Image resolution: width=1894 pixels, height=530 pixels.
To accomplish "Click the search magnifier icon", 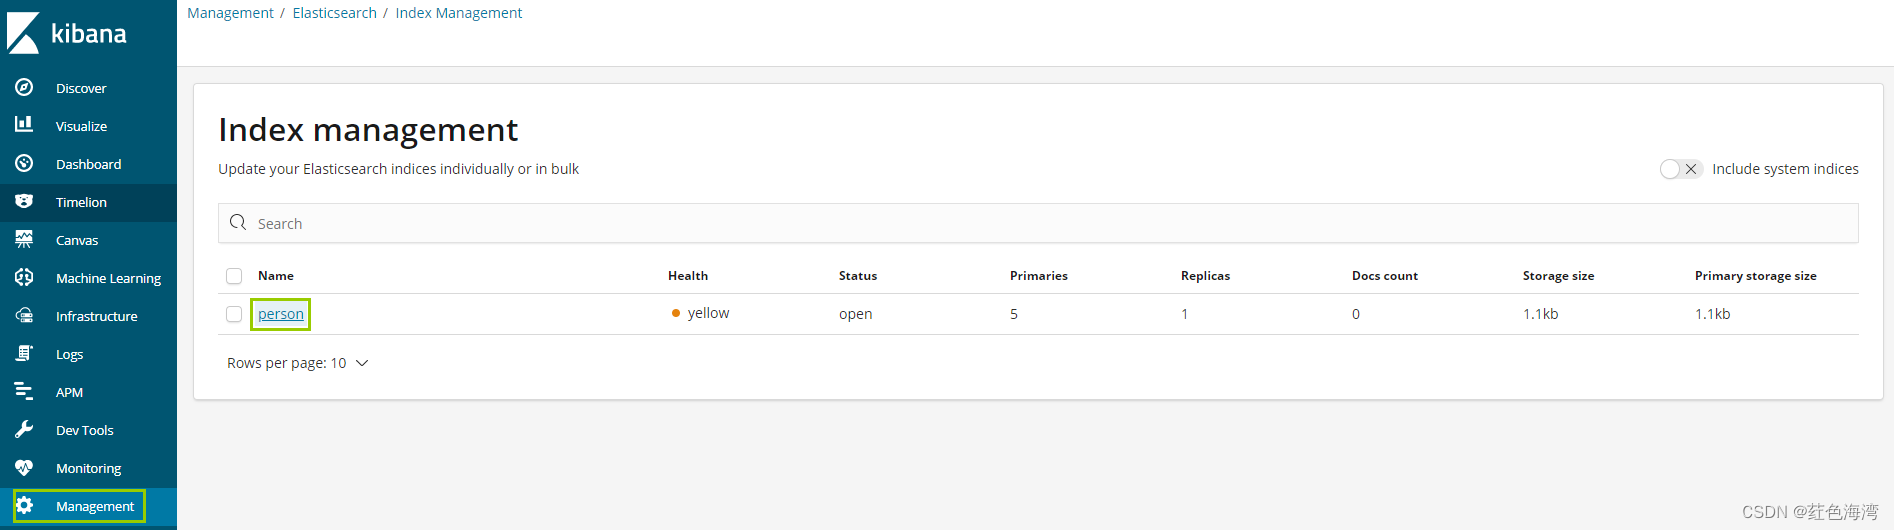I will click(x=238, y=222).
